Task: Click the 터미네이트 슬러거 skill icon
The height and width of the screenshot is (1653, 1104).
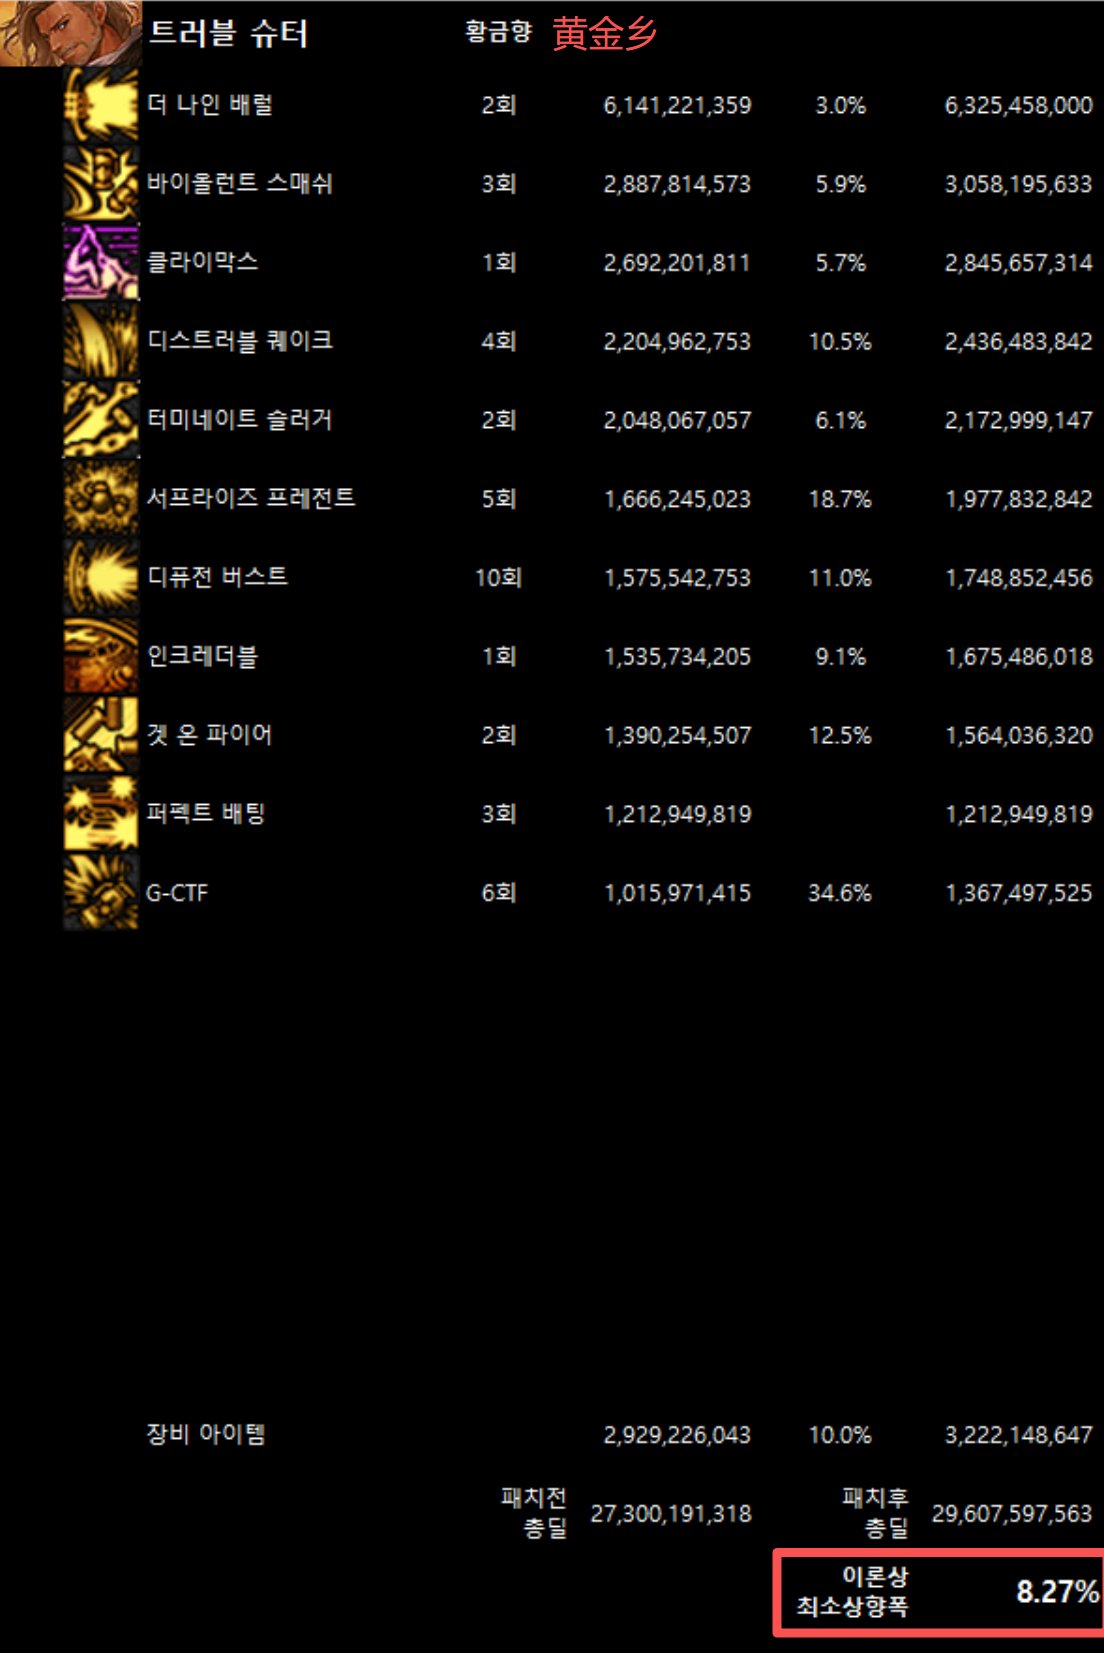Action: [x=101, y=420]
